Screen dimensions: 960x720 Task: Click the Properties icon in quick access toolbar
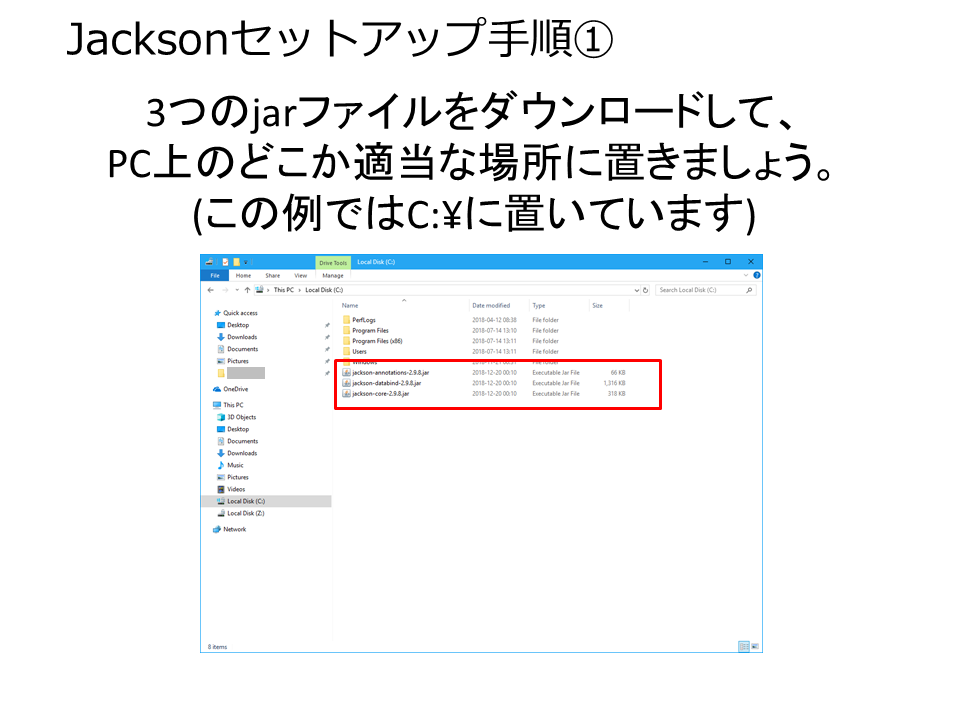(x=225, y=262)
